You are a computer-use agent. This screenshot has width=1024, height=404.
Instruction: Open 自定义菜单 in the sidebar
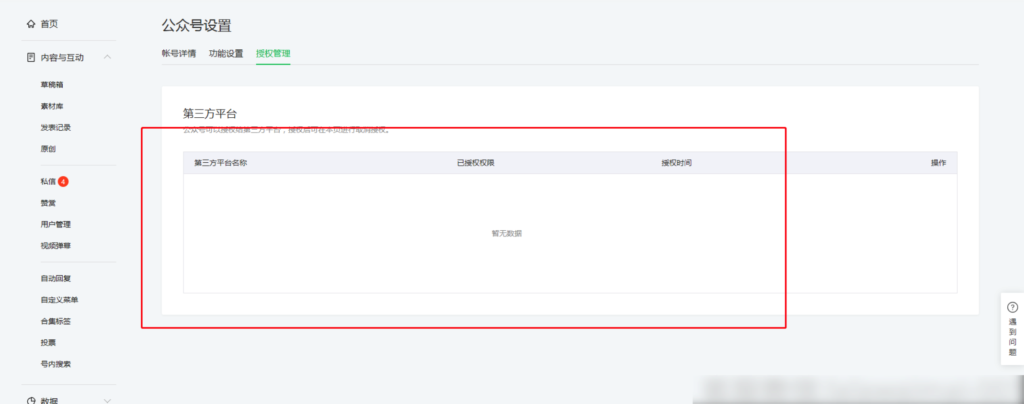(x=59, y=299)
